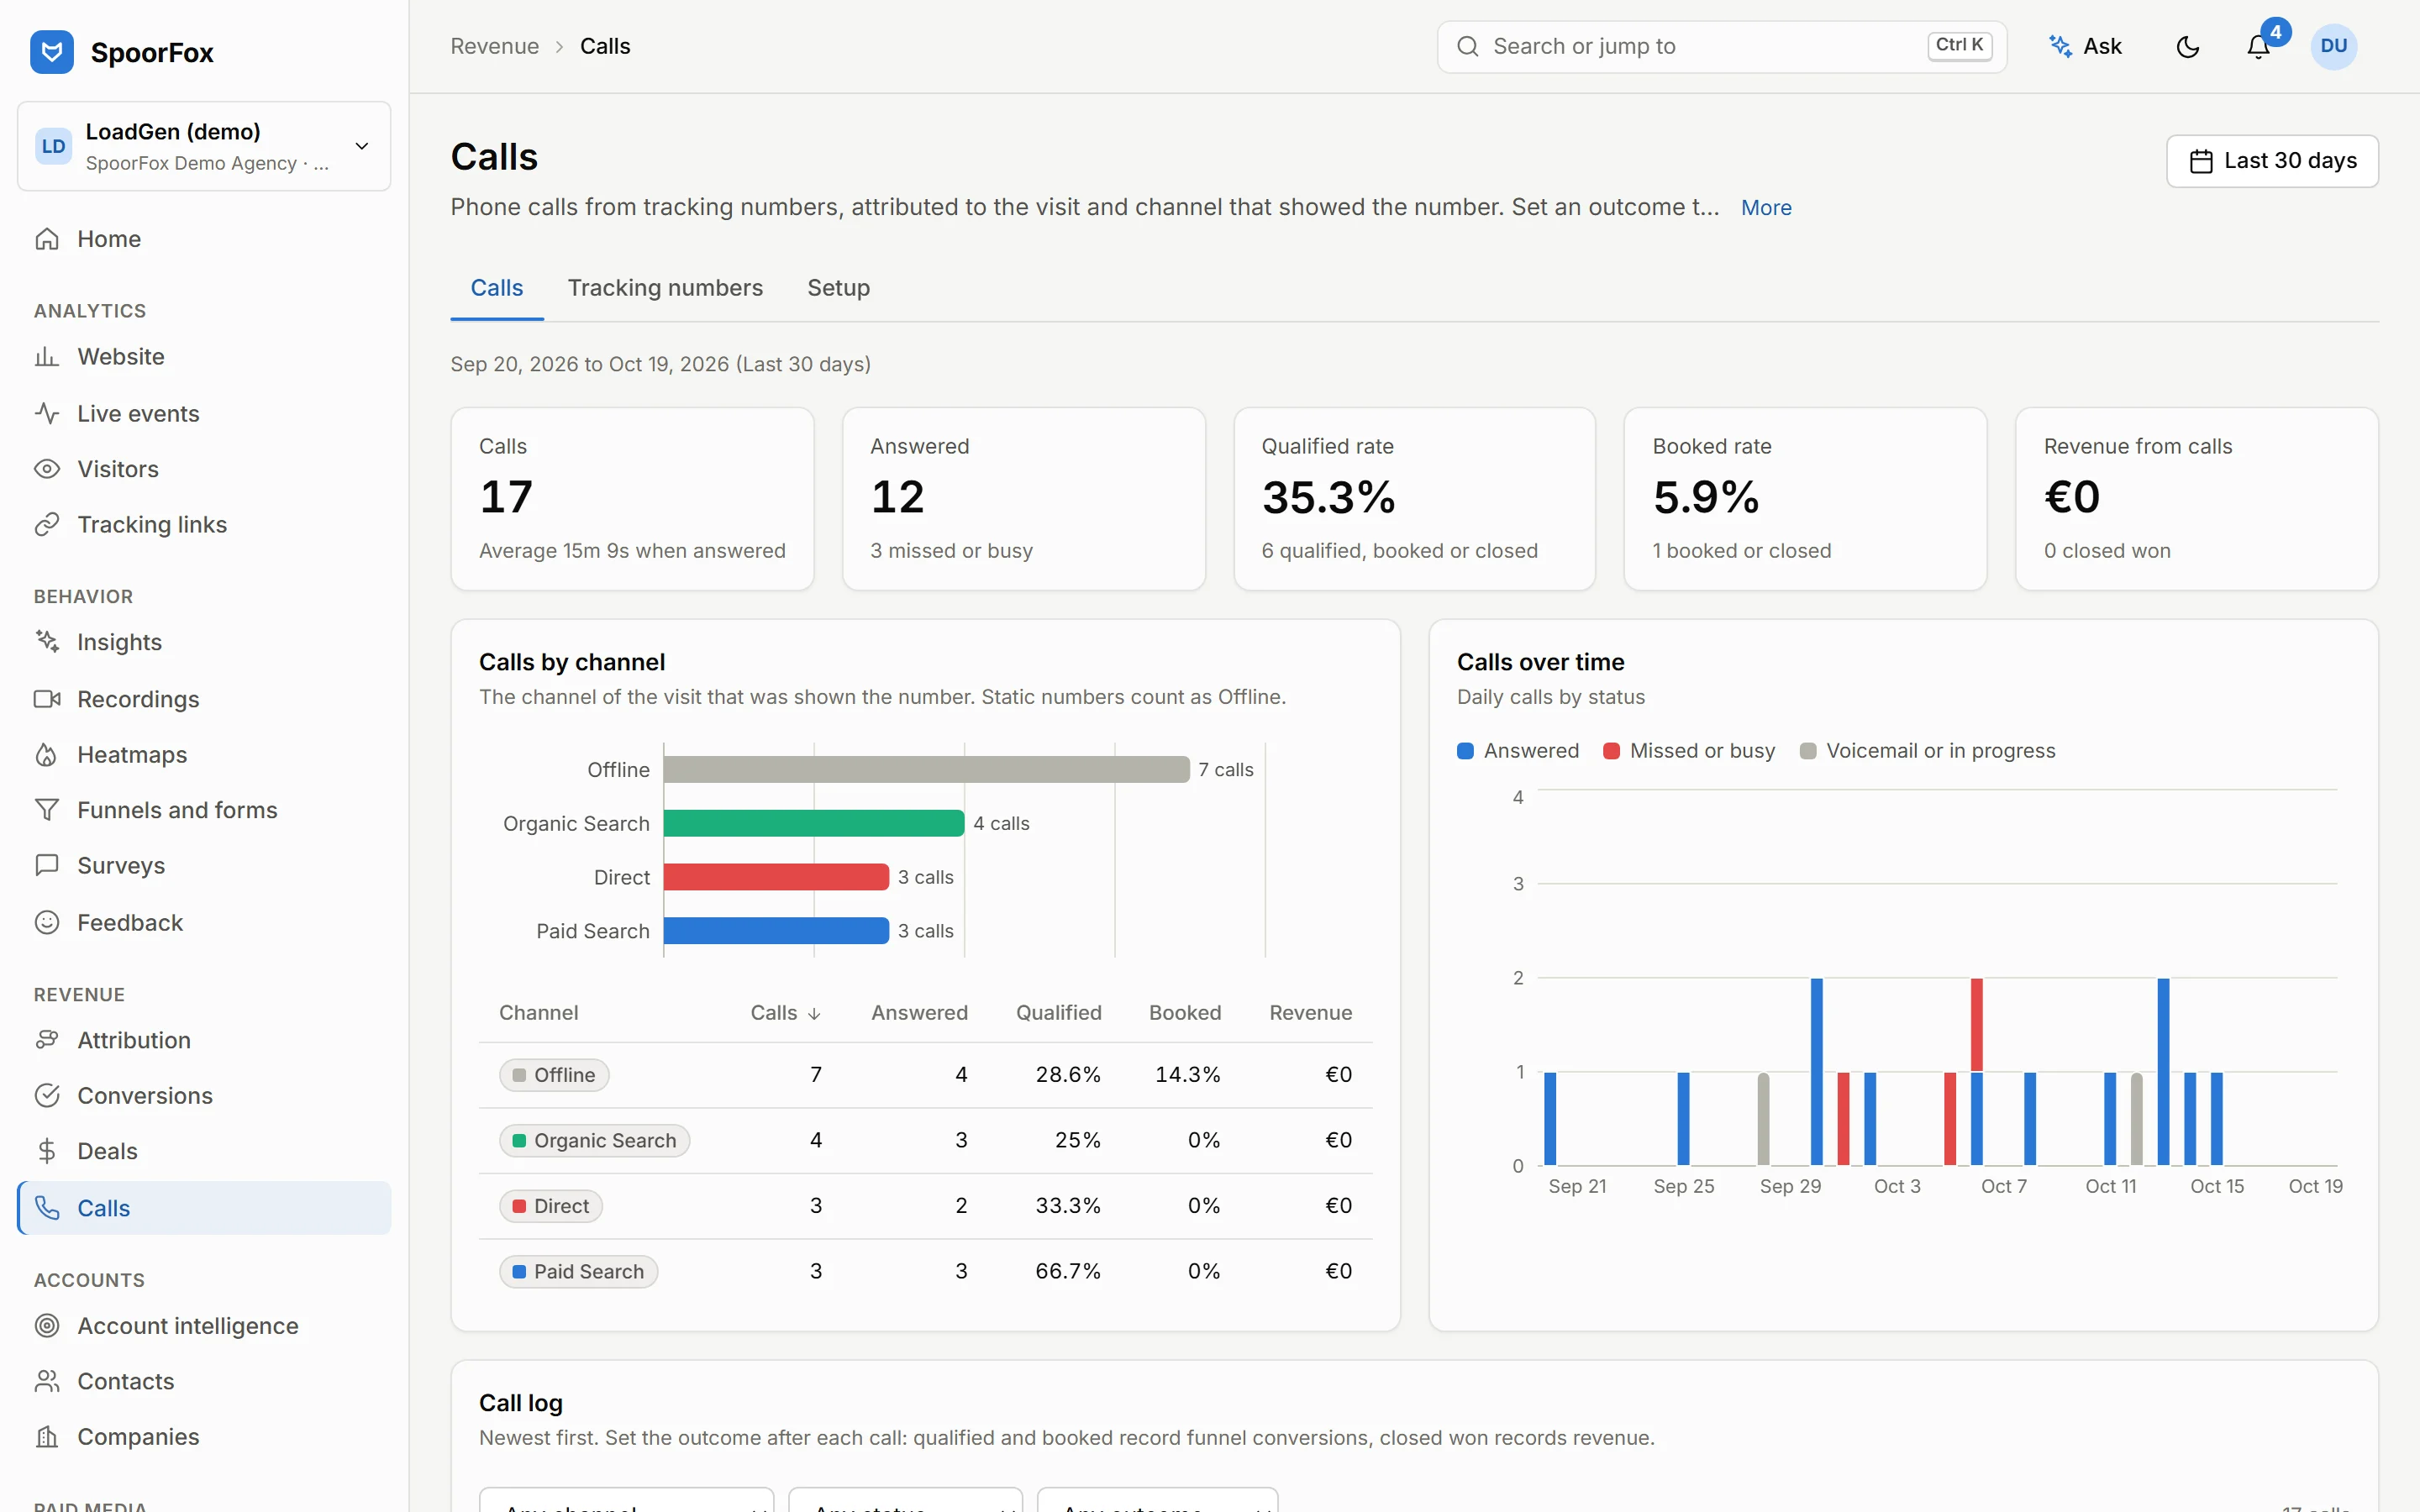The image size is (2420, 1512).
Task: Open Funnels and forms page
Action: (204, 810)
